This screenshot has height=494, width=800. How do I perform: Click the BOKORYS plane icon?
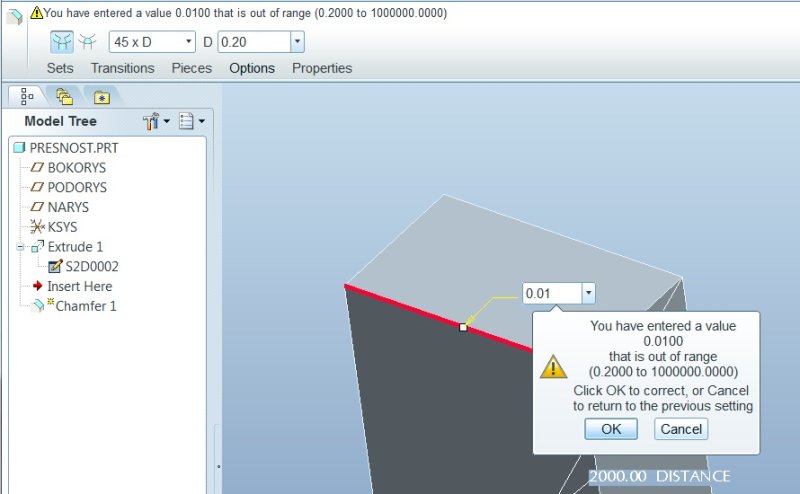(x=37, y=167)
